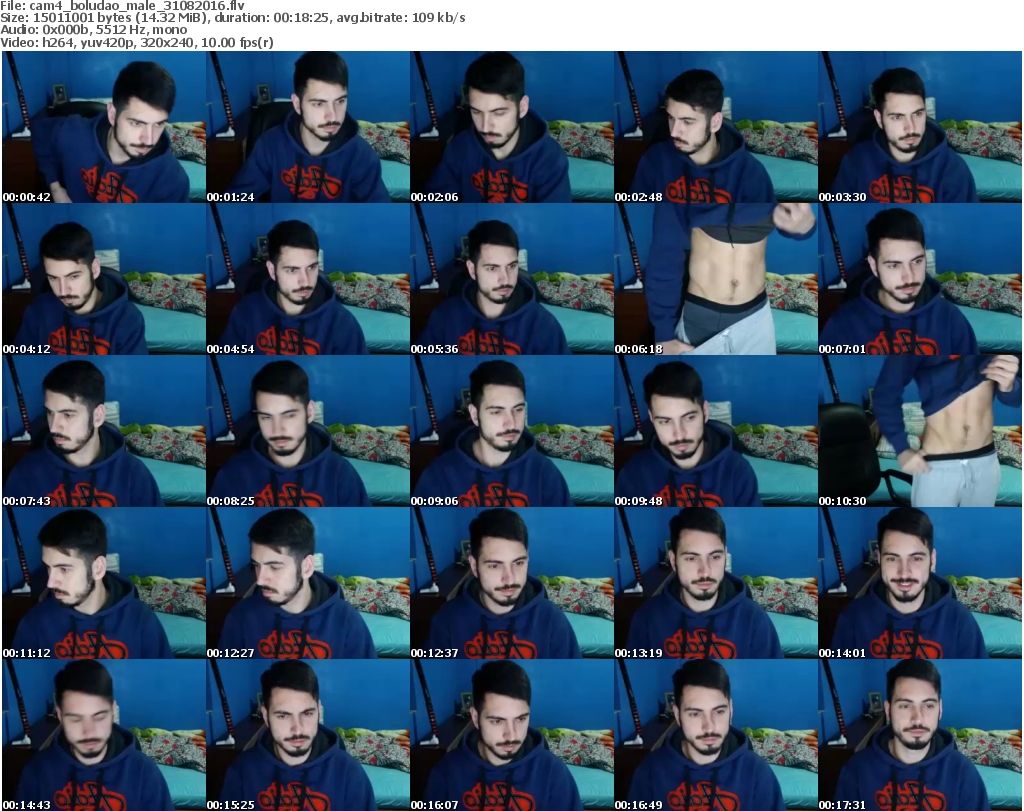Select the frame timestamped 00:12:37
Image resolution: width=1024 pixels, height=811 pixels.
(x=512, y=582)
